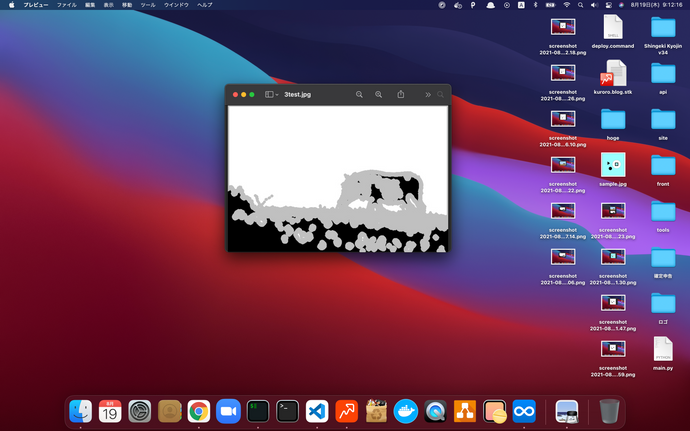Select the 確定申告 folder on desktop
The image size is (690, 431).
coord(663,263)
